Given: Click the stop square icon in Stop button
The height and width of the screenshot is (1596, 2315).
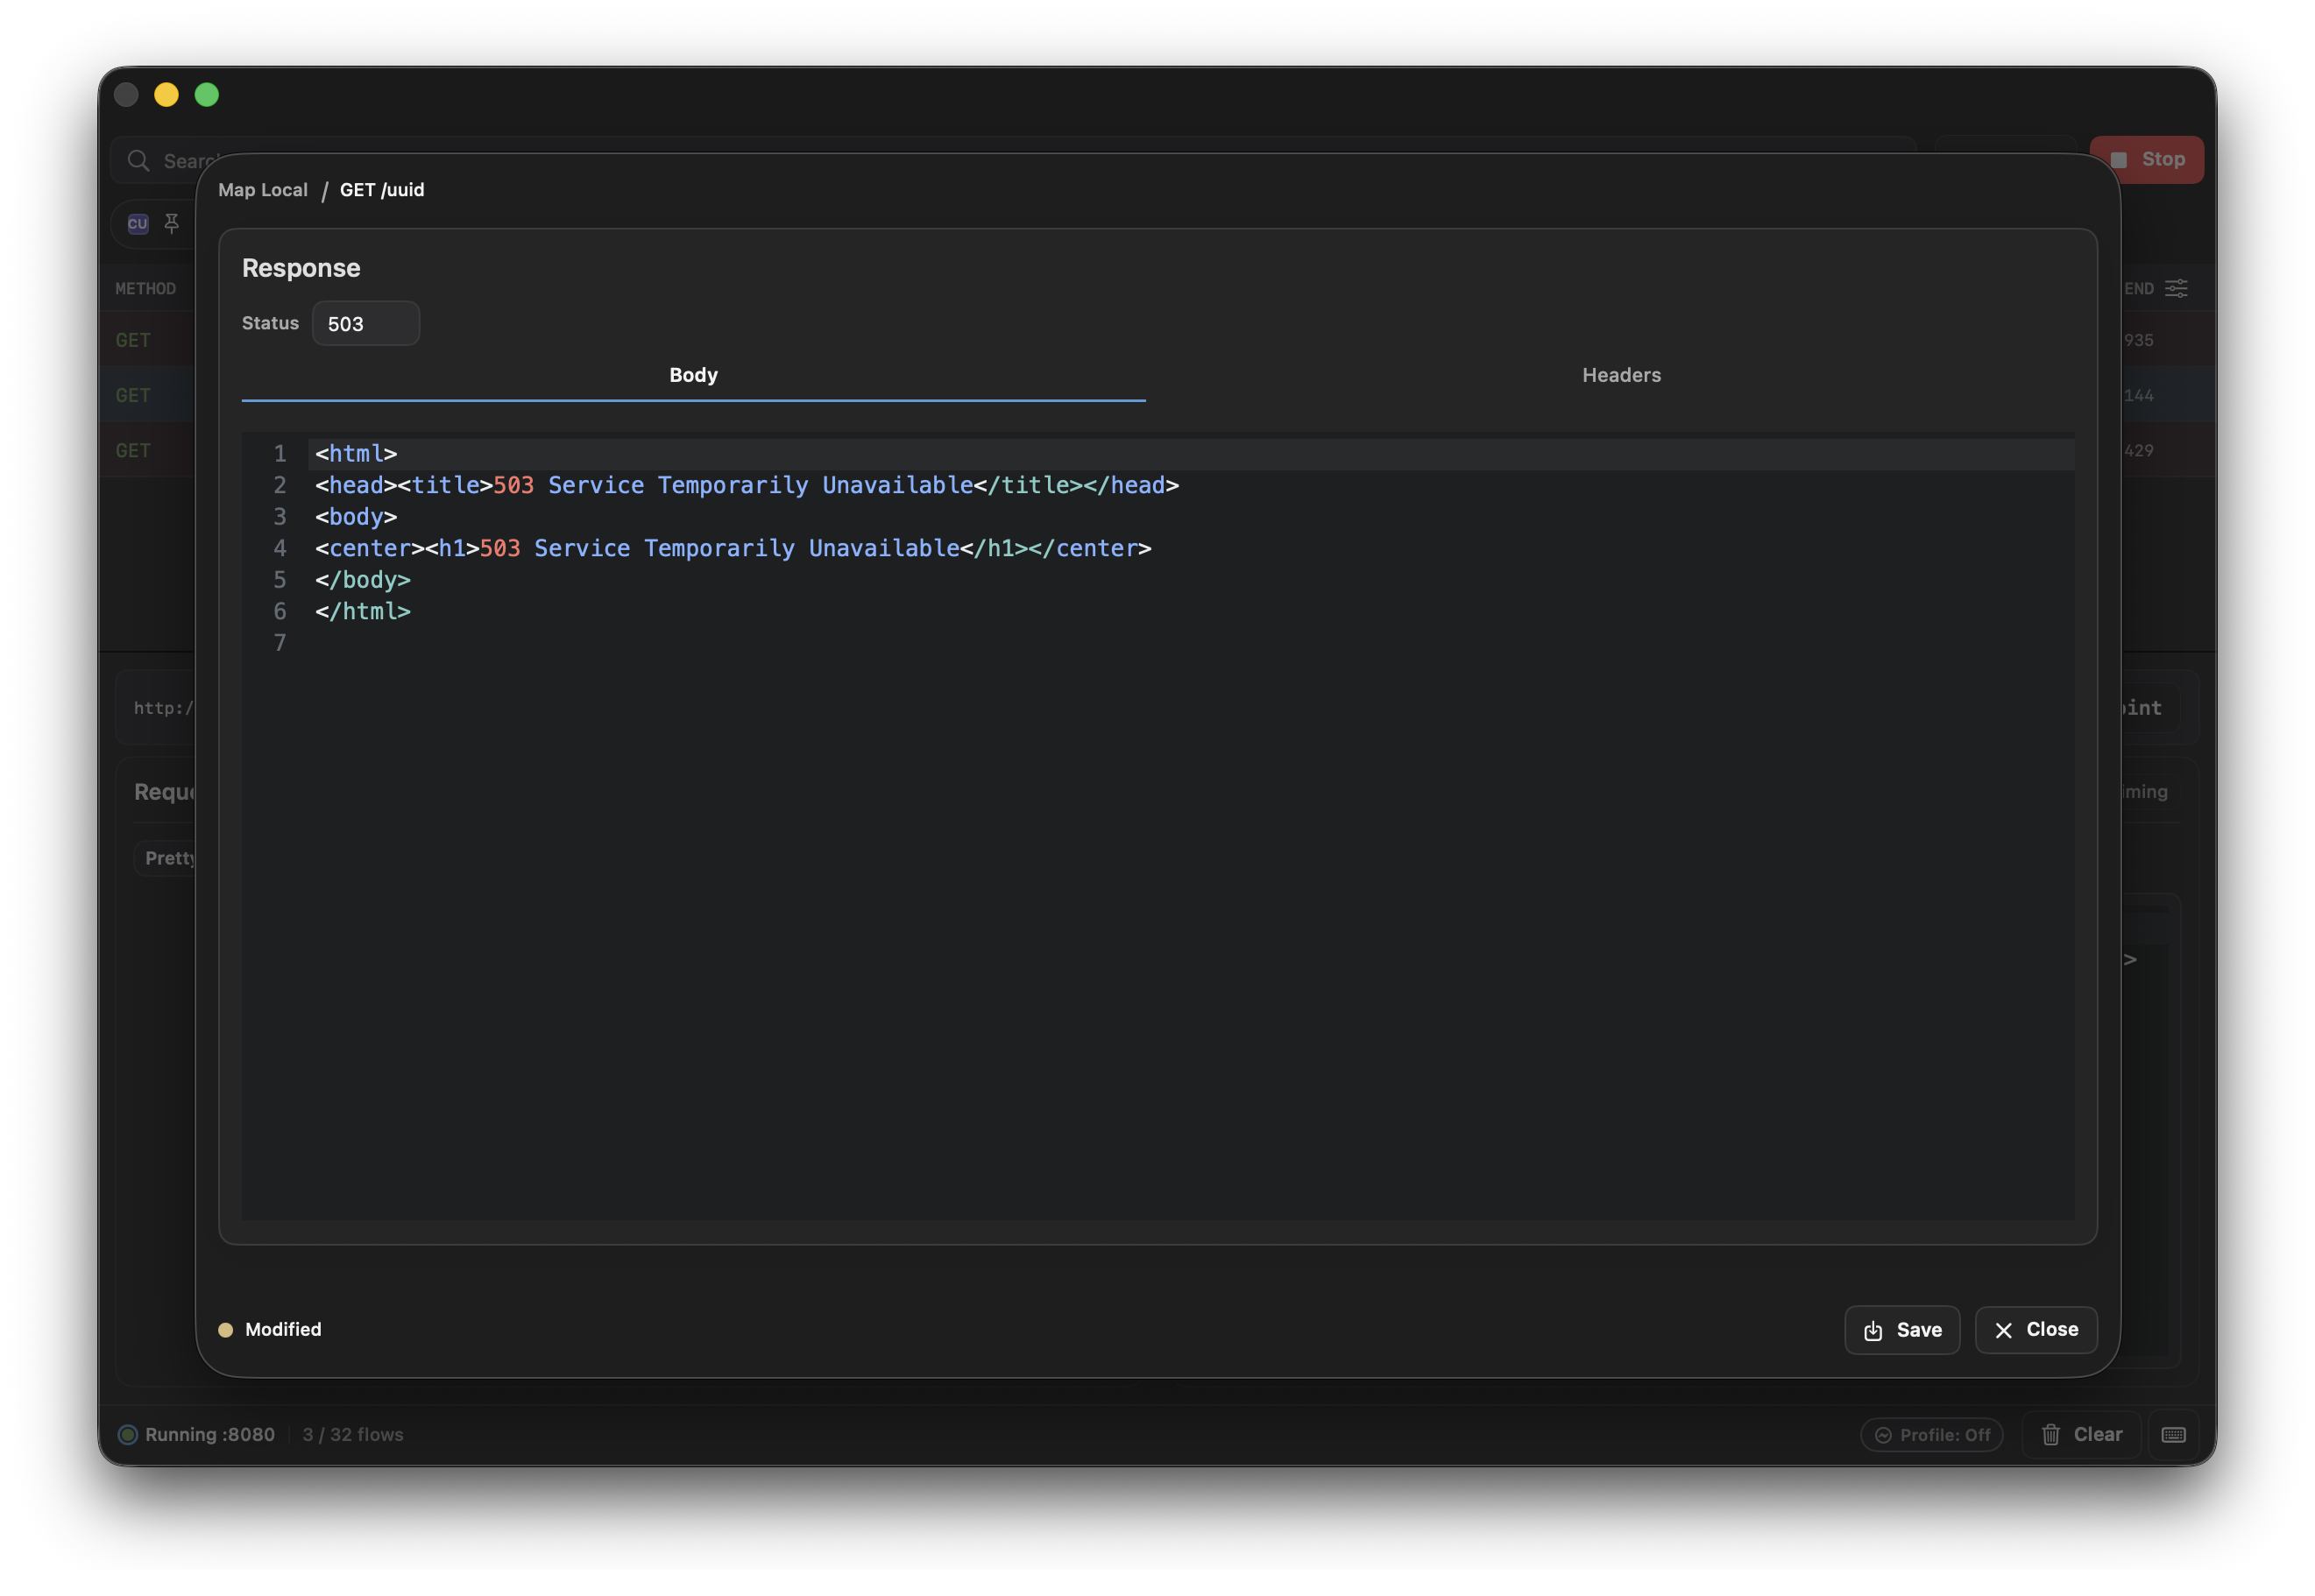Looking at the screenshot, I should tap(2117, 160).
